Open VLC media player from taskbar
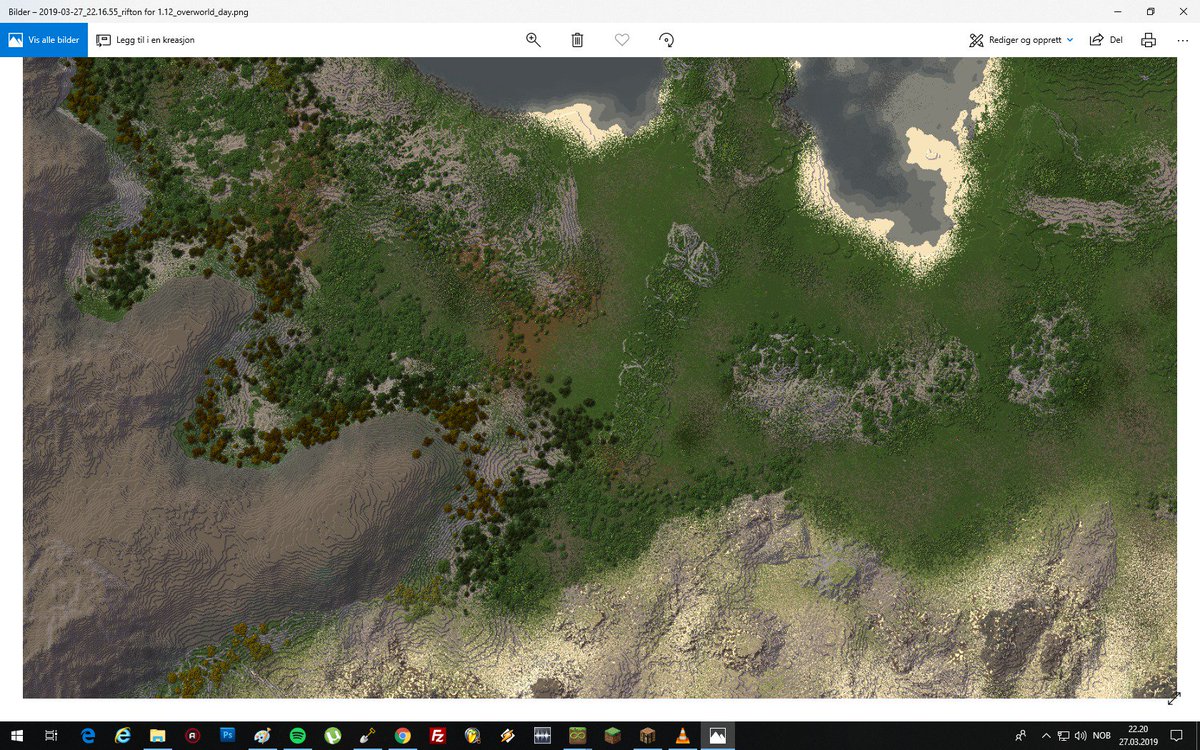The width and height of the screenshot is (1200, 750). click(x=682, y=735)
